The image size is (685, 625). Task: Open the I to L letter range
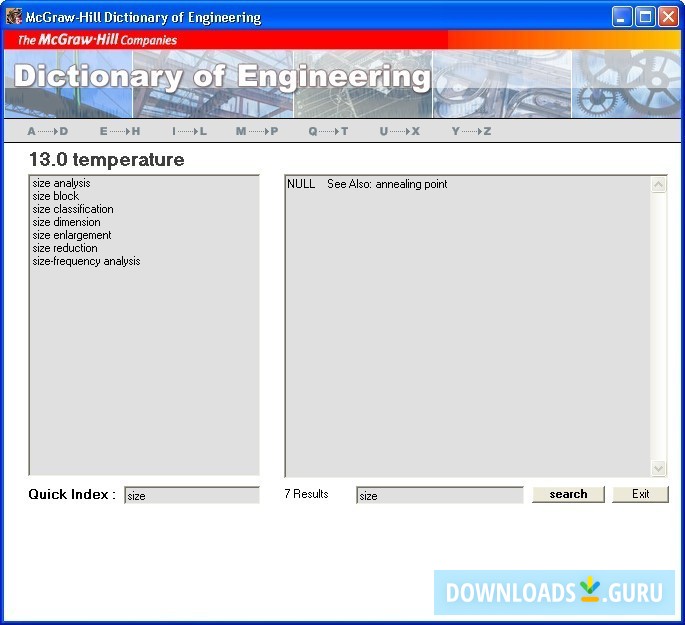click(189, 131)
